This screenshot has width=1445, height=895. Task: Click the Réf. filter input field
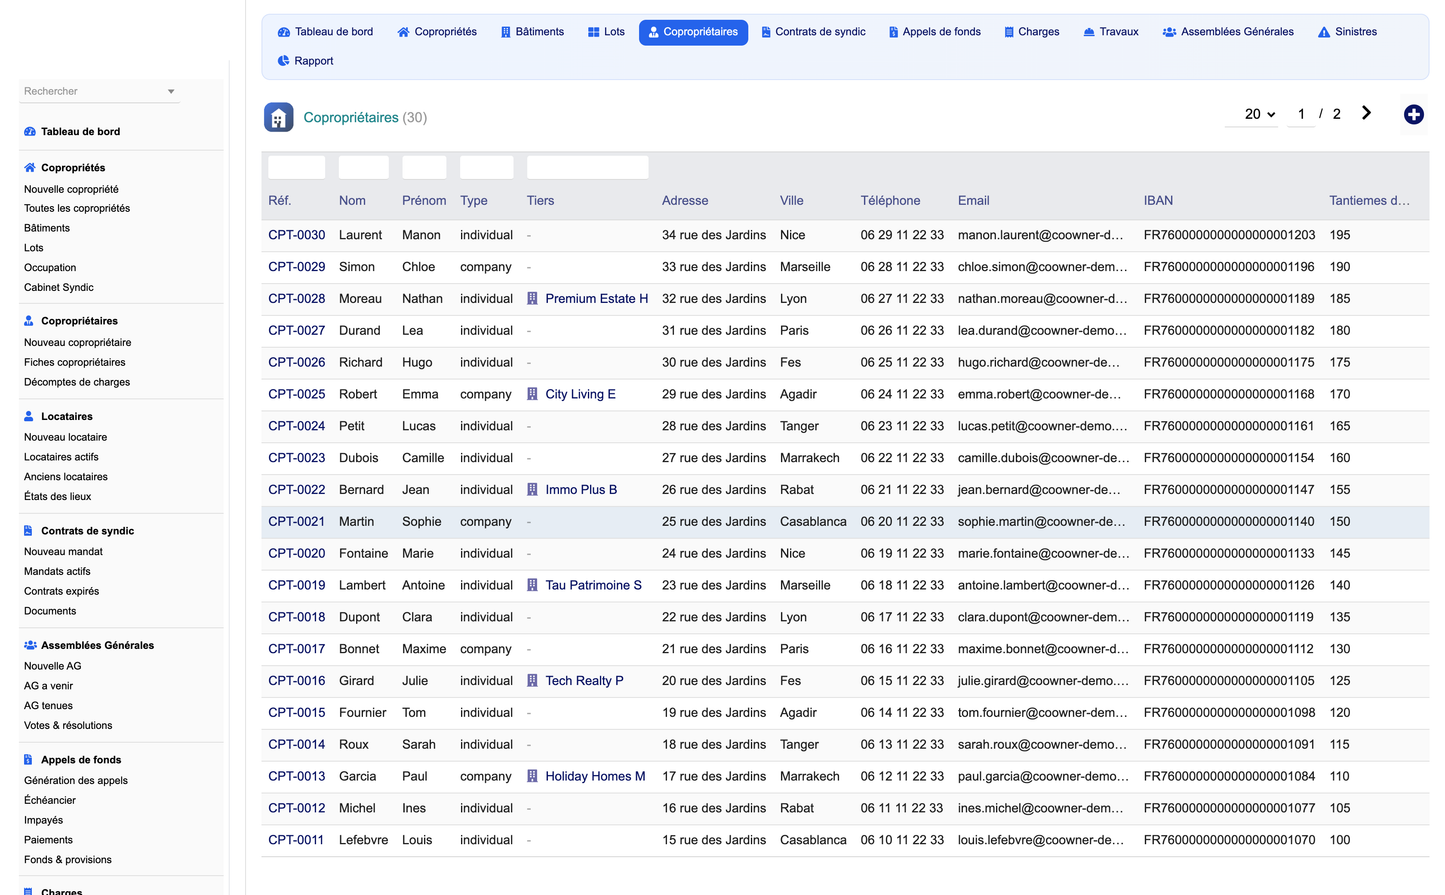(296, 167)
